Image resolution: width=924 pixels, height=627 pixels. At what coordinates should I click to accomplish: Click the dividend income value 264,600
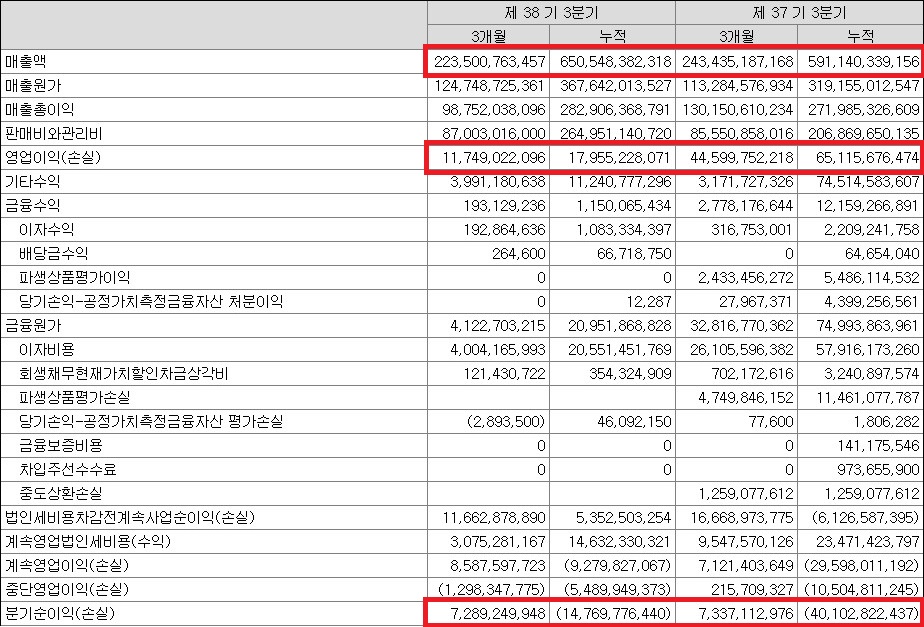[x=520, y=255]
